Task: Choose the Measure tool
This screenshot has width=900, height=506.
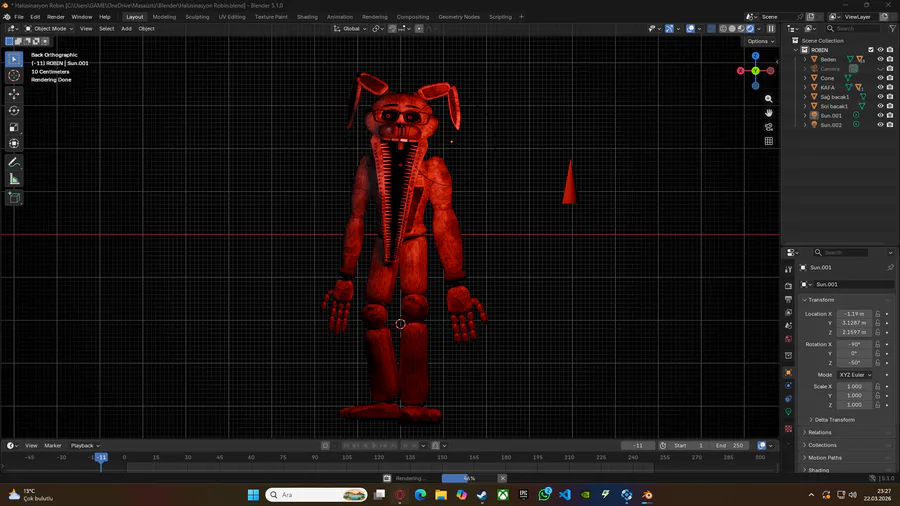Action: click(x=14, y=178)
